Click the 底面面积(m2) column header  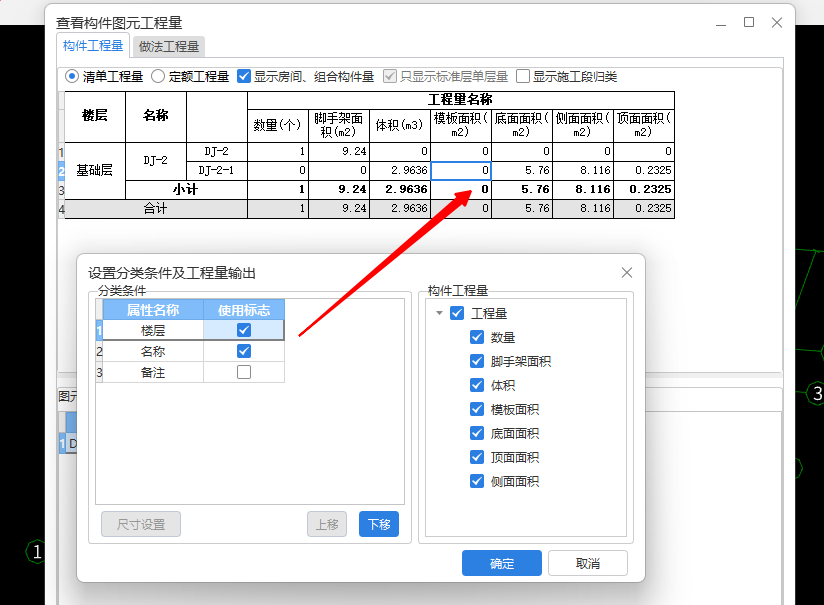522,125
